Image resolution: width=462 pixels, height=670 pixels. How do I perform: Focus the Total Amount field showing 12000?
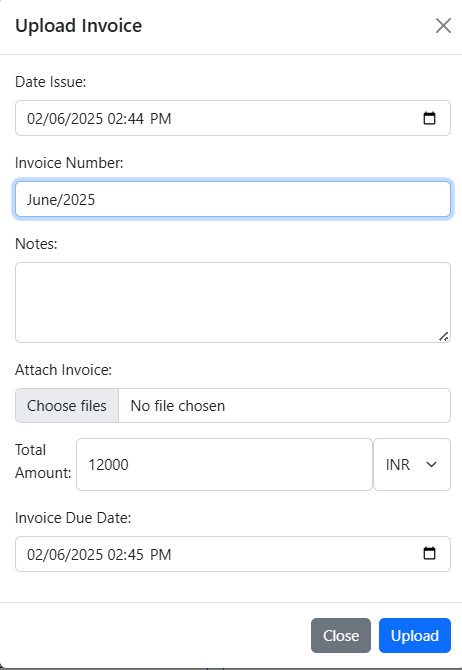pyautogui.click(x=224, y=464)
